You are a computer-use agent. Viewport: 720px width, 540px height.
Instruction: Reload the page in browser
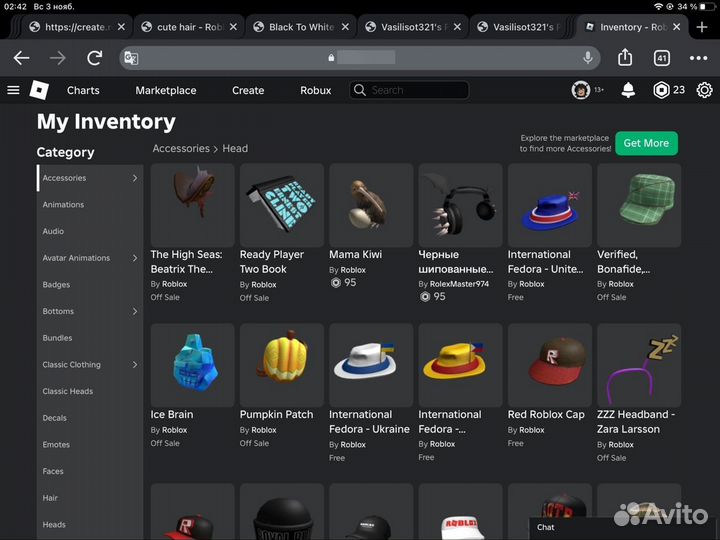pos(94,58)
